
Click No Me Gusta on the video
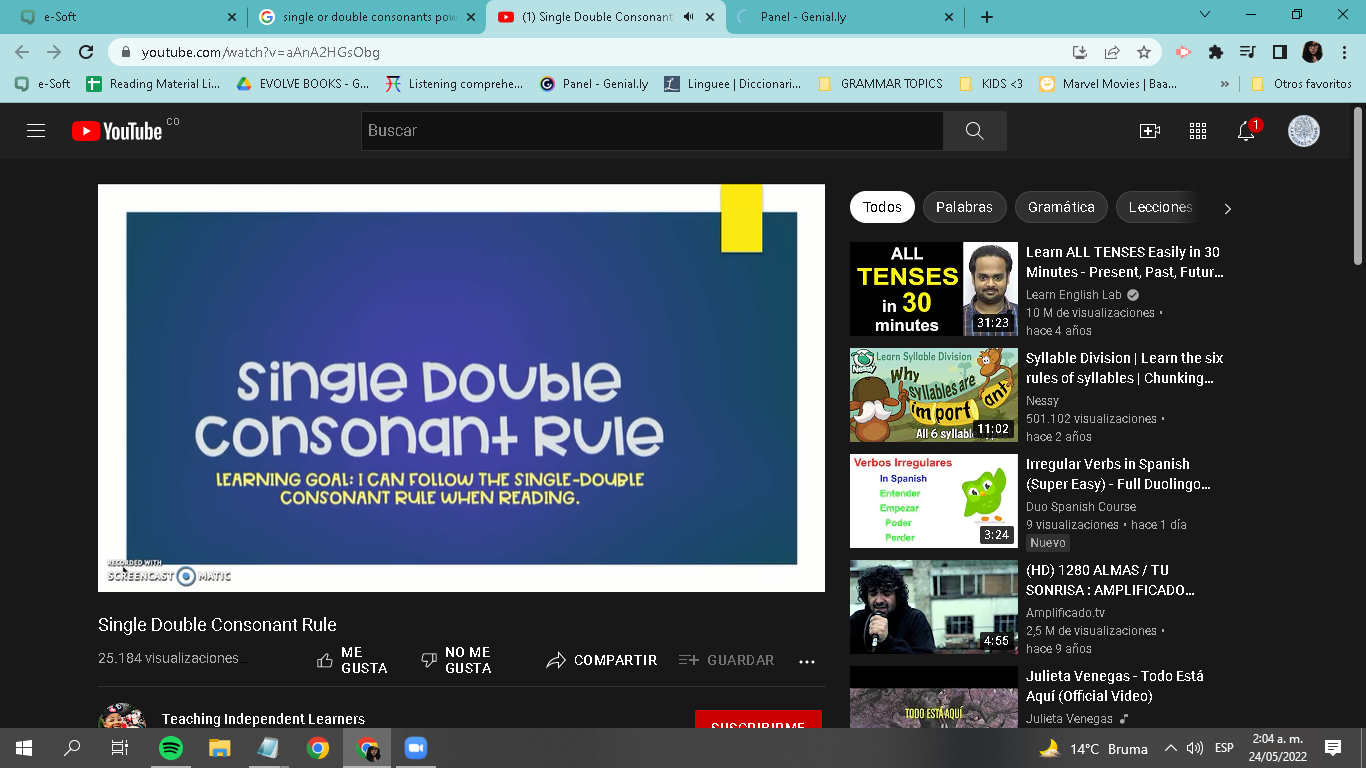click(x=428, y=659)
